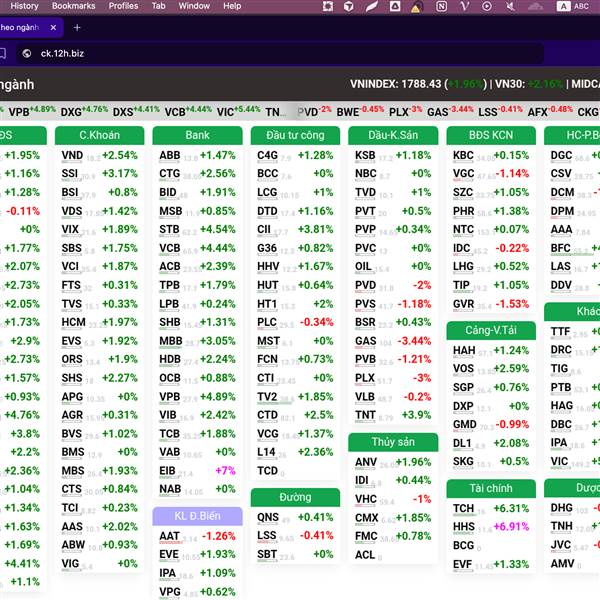The height and width of the screenshot is (600, 600).
Task: Open a new browser tab with plus
Action: (77, 28)
